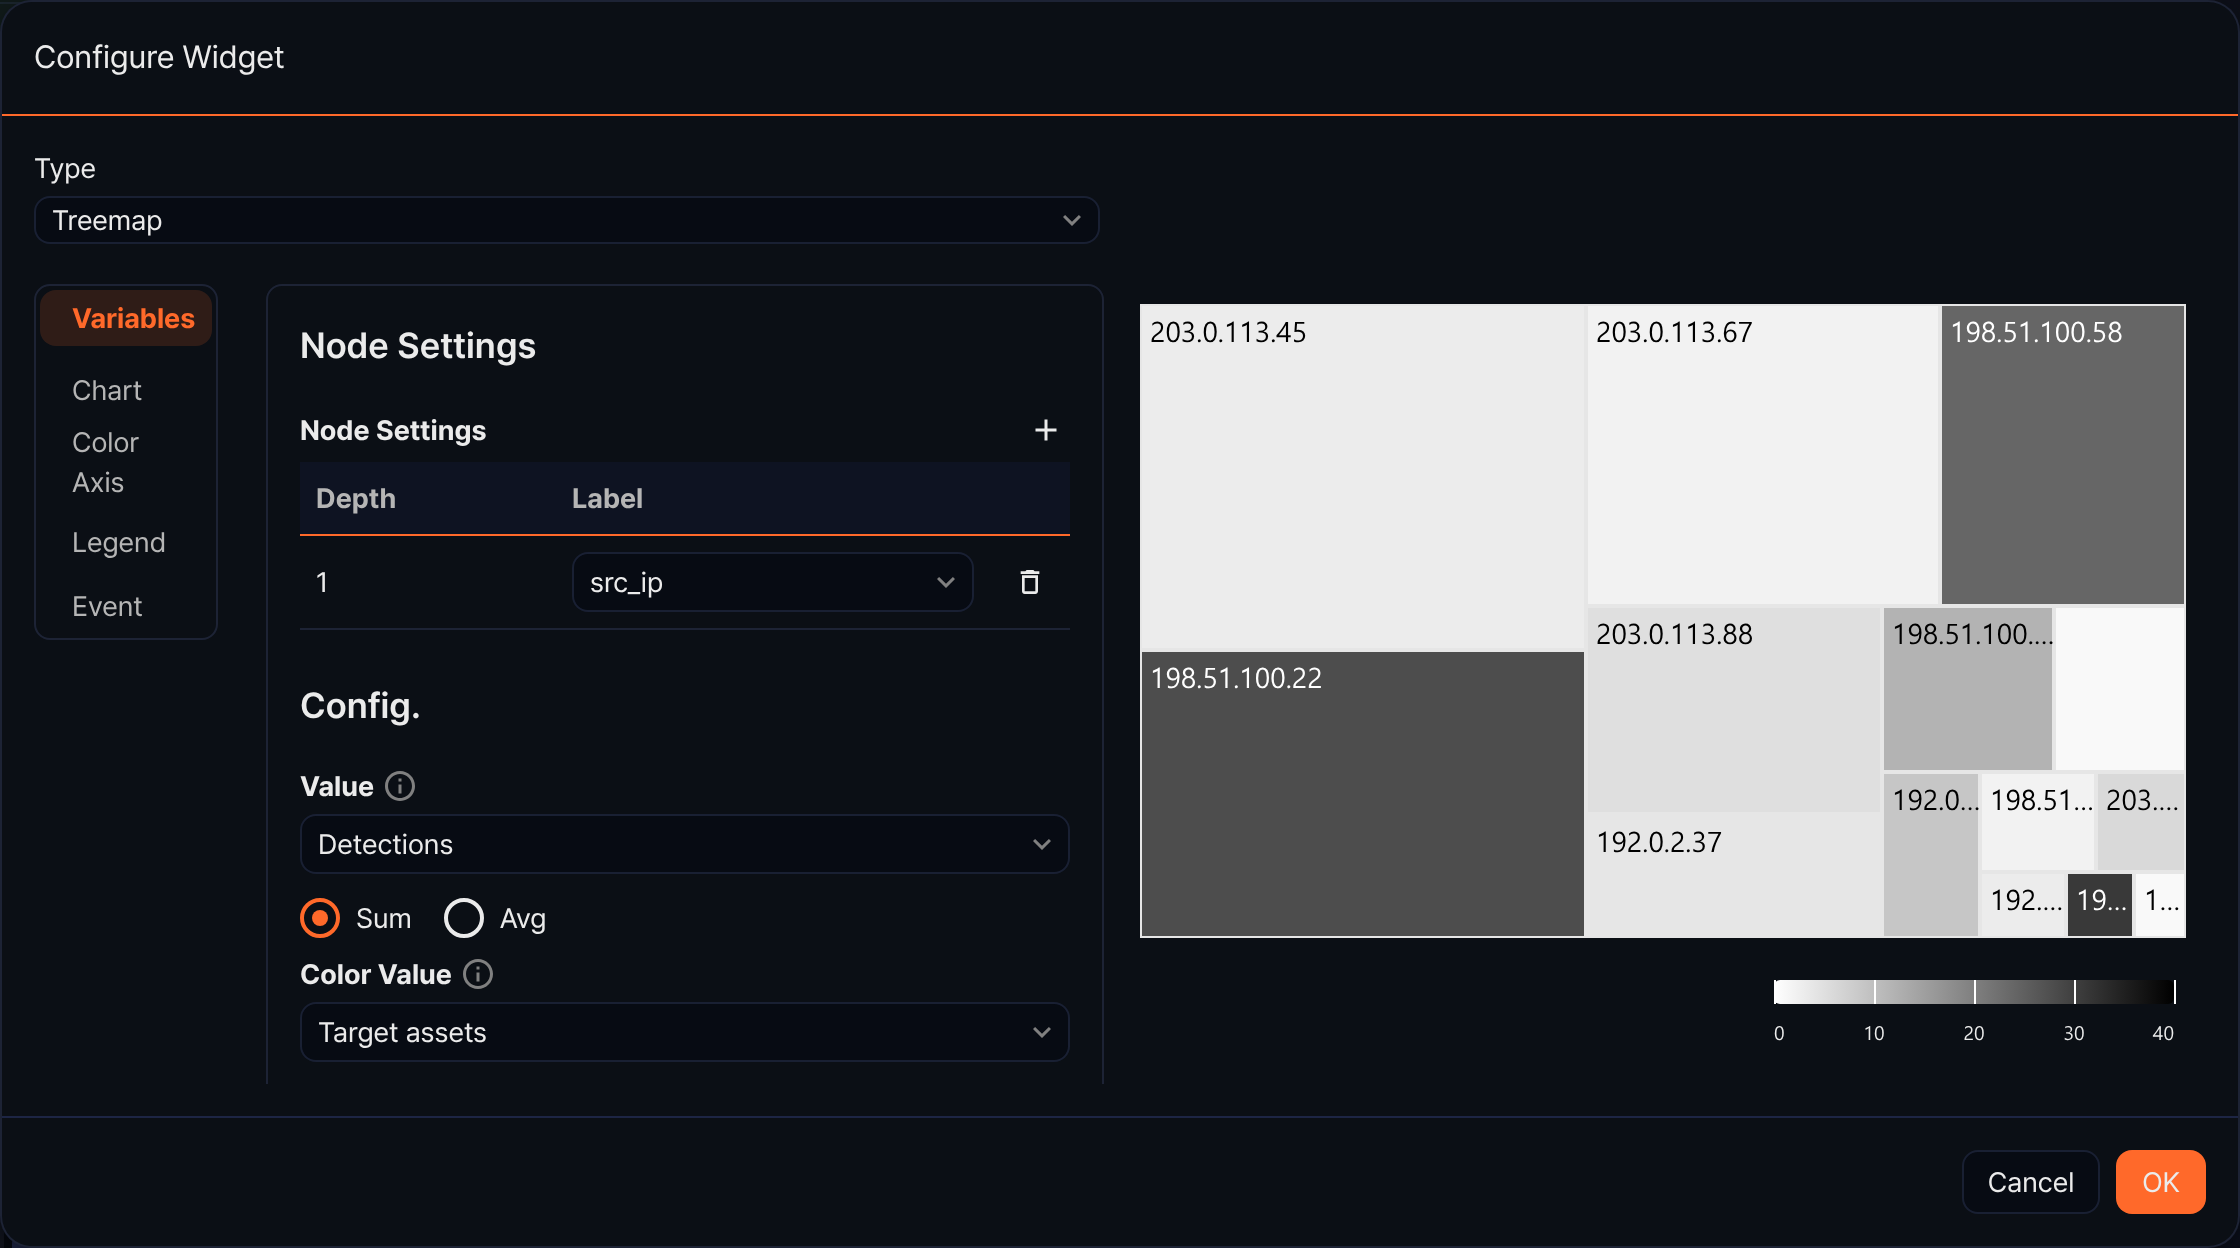The image size is (2240, 1248).
Task: Switch to the Legend tab
Action: click(x=118, y=542)
